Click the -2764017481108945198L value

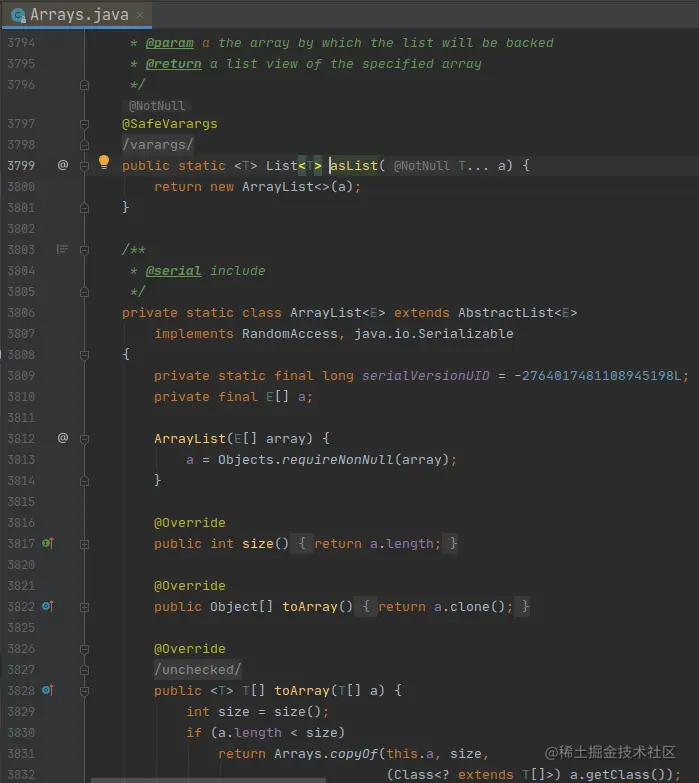tap(597, 376)
